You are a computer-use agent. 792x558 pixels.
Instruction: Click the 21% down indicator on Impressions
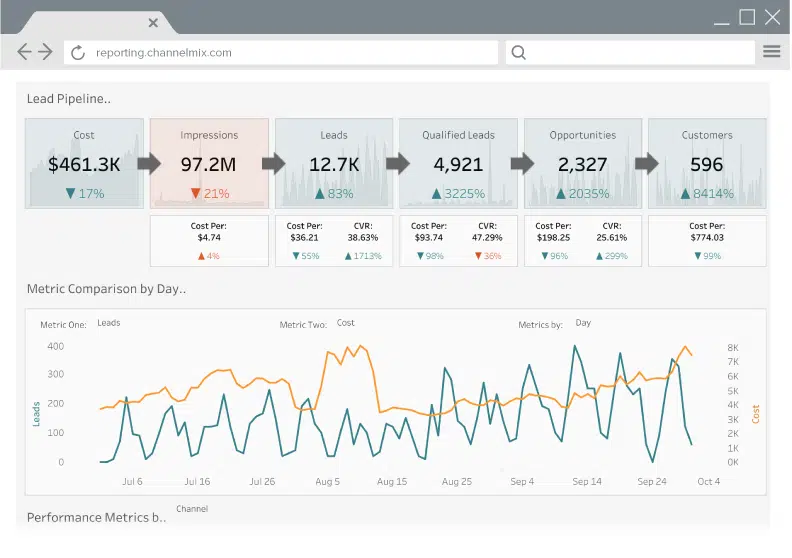click(210, 193)
